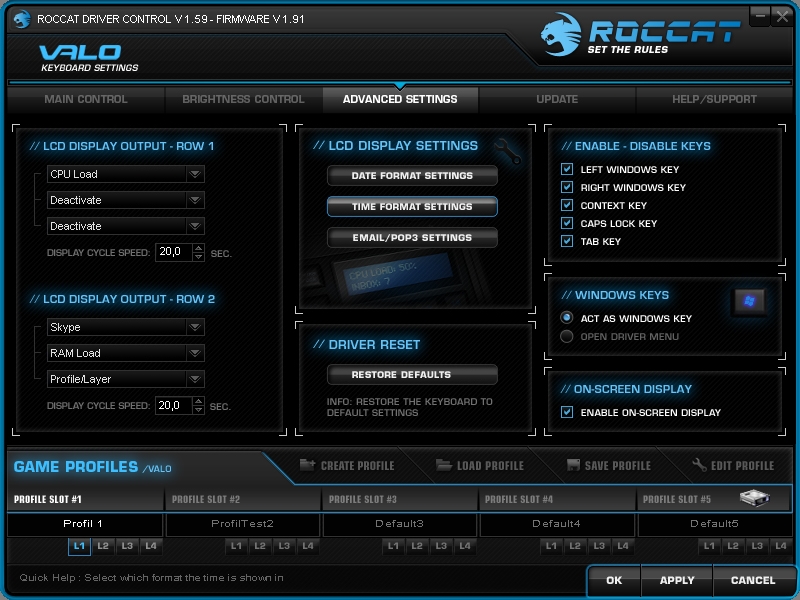800x600 pixels.
Task: Click the keyboard icon on Profile Slot #5
Action: (x=754, y=497)
